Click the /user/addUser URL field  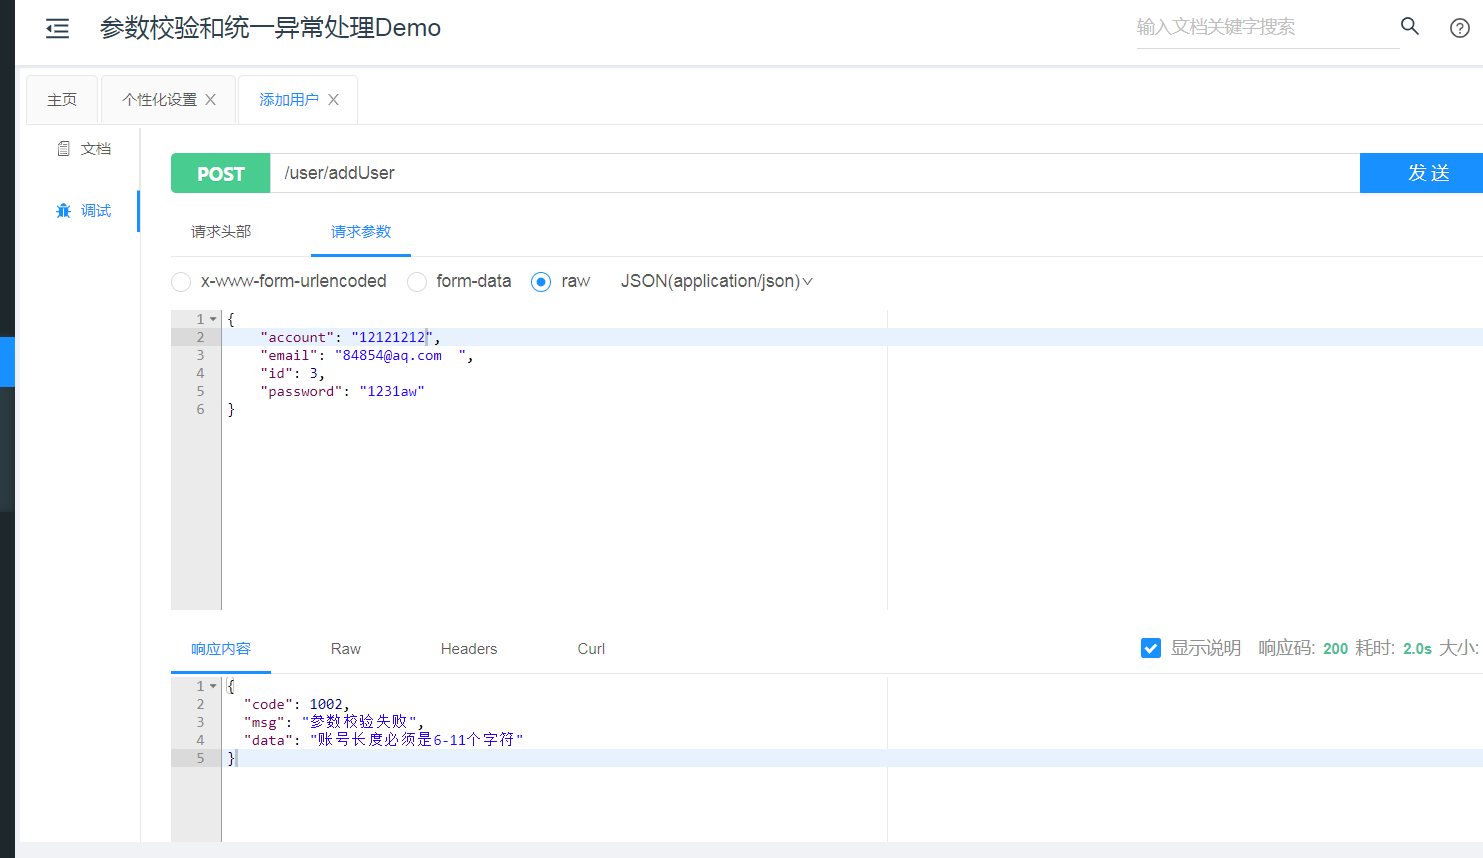coord(815,173)
